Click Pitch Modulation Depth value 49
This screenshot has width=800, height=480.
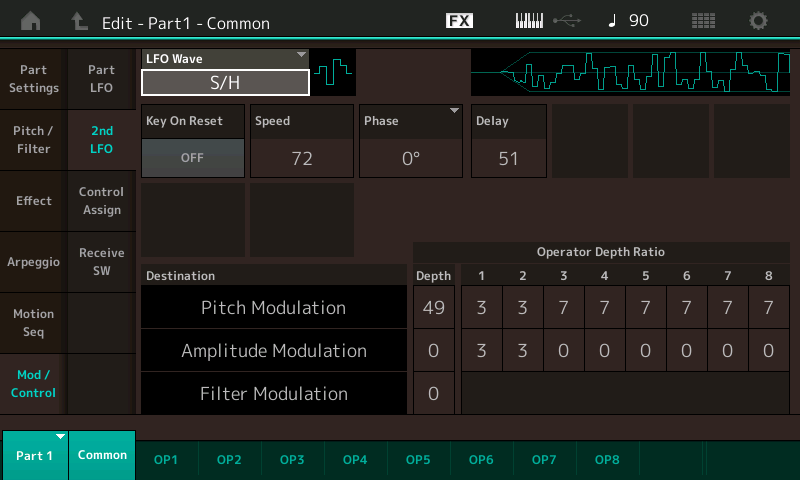[x=434, y=308]
